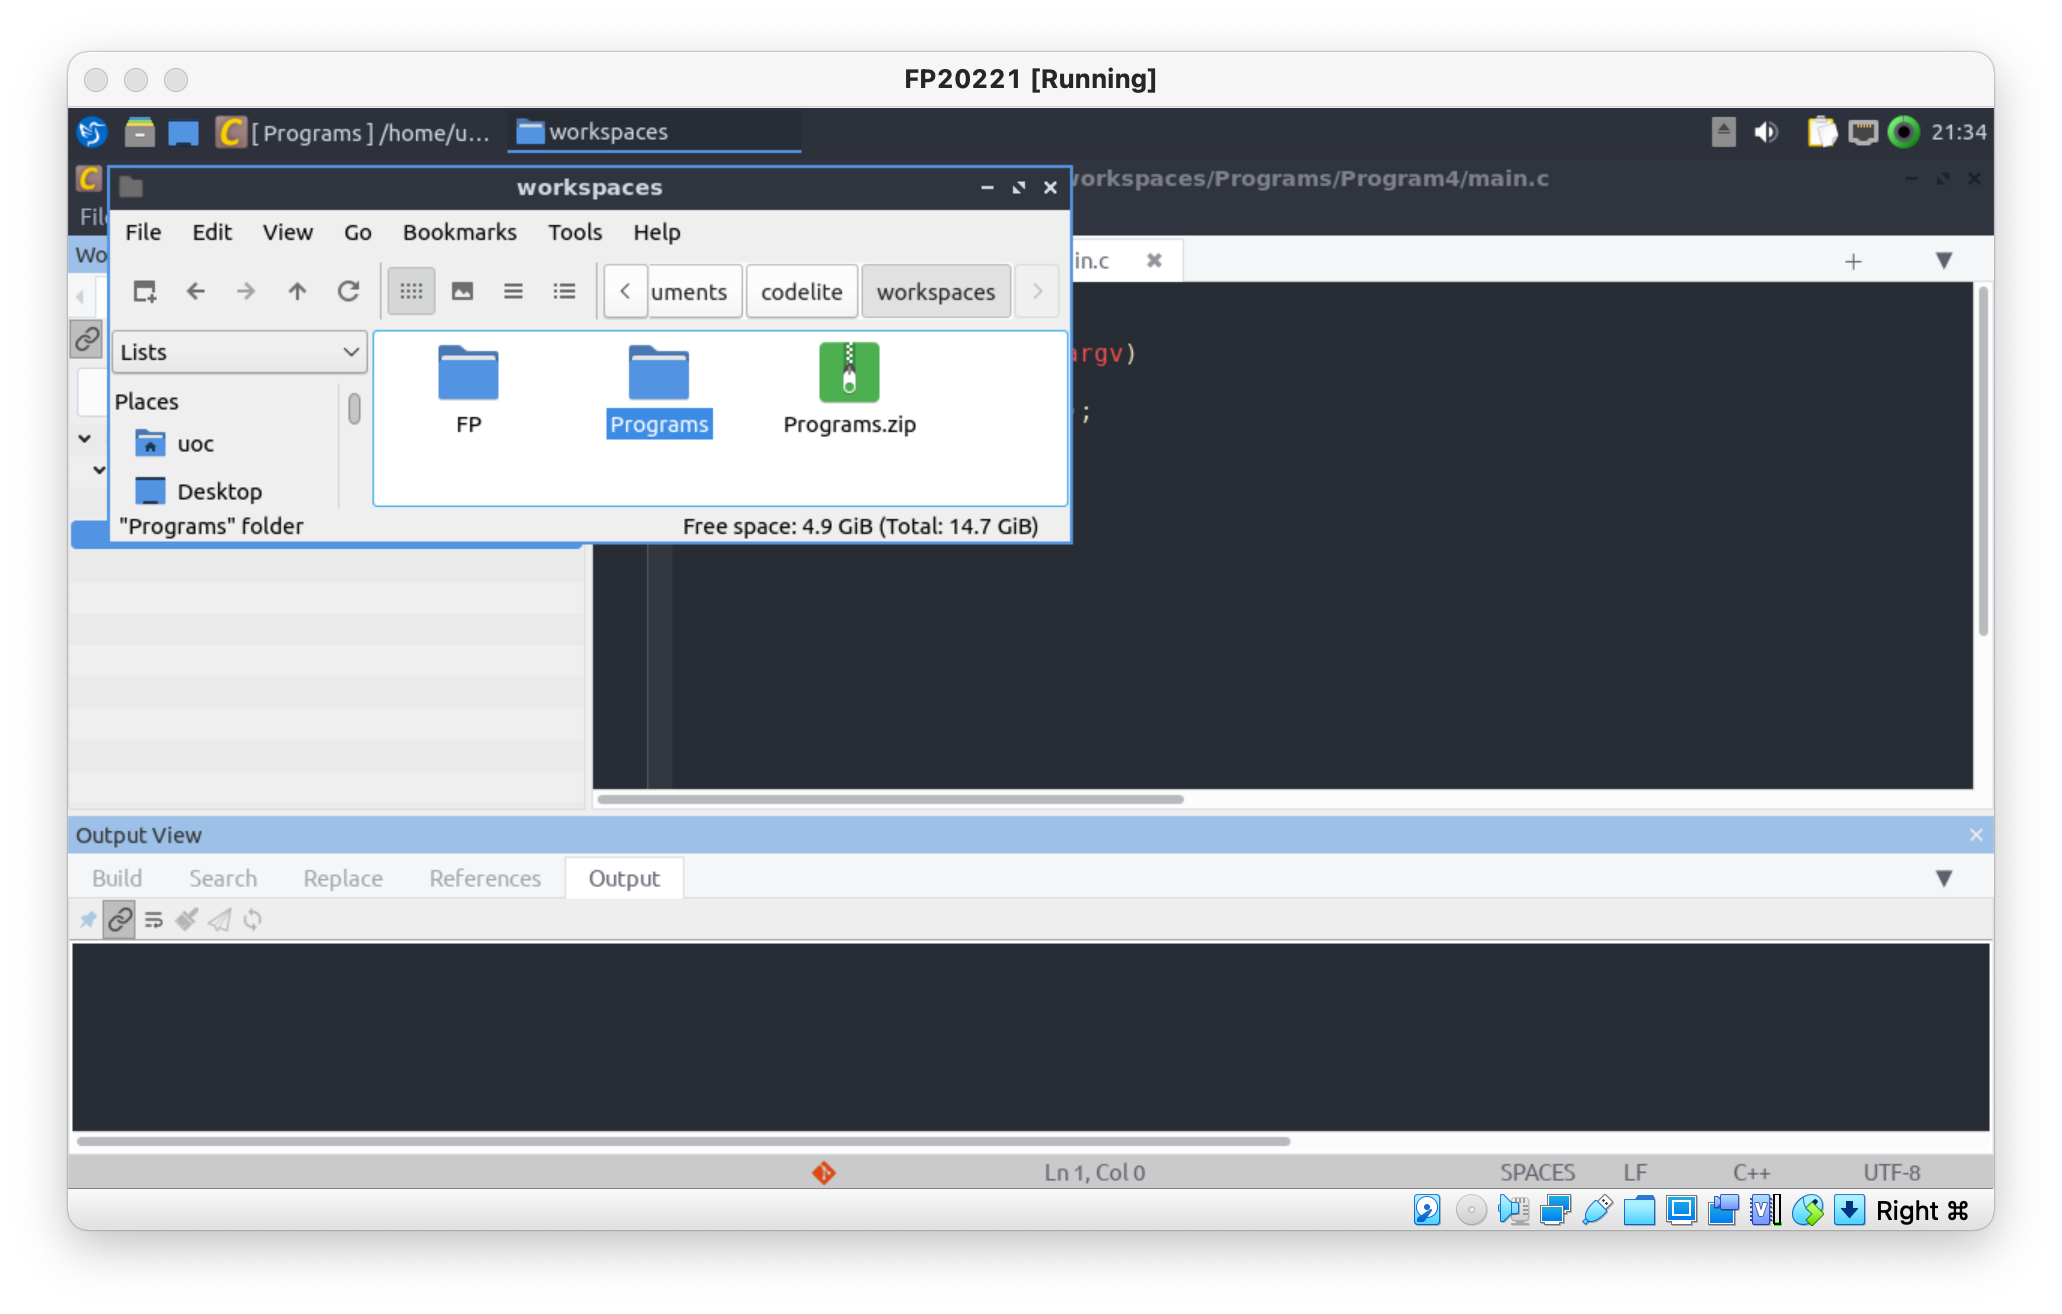
Task: Switch to detailed list view icon
Action: (564, 291)
